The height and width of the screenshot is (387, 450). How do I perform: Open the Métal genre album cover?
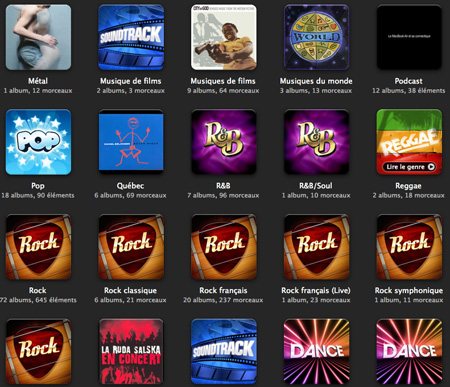click(38, 37)
